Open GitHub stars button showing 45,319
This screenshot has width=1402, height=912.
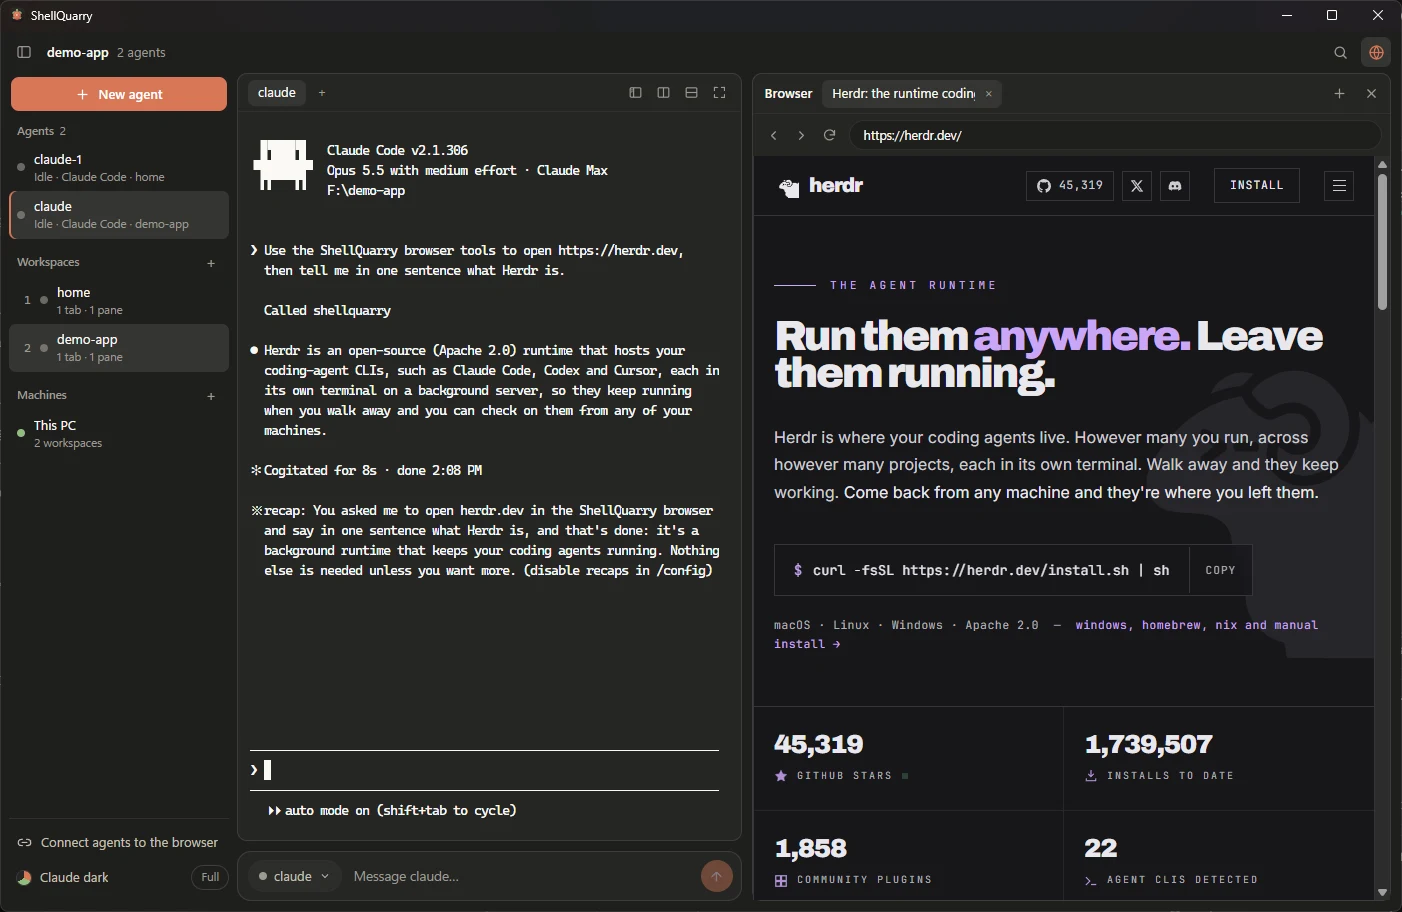(x=1070, y=186)
